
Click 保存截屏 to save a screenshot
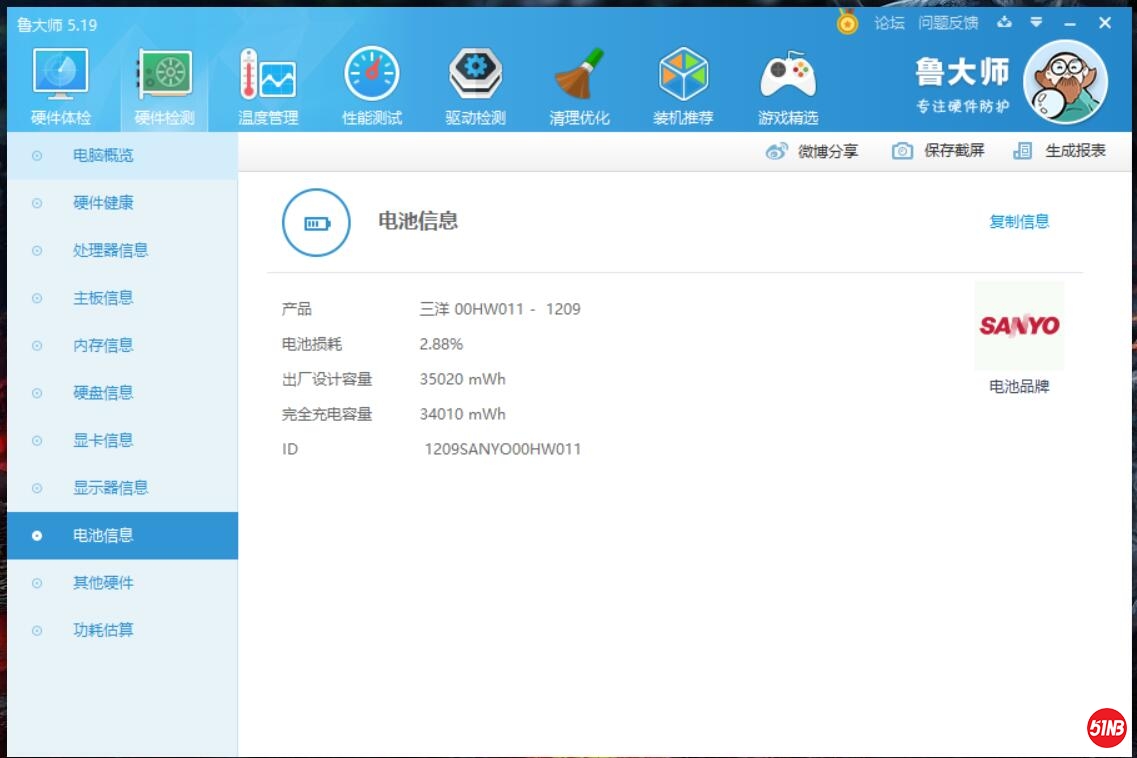tap(938, 151)
